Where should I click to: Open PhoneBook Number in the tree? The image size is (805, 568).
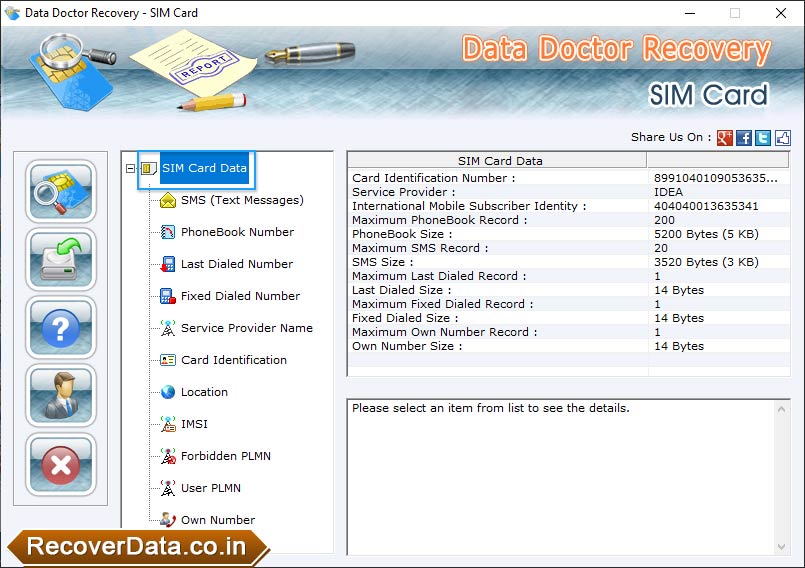[x=237, y=232]
